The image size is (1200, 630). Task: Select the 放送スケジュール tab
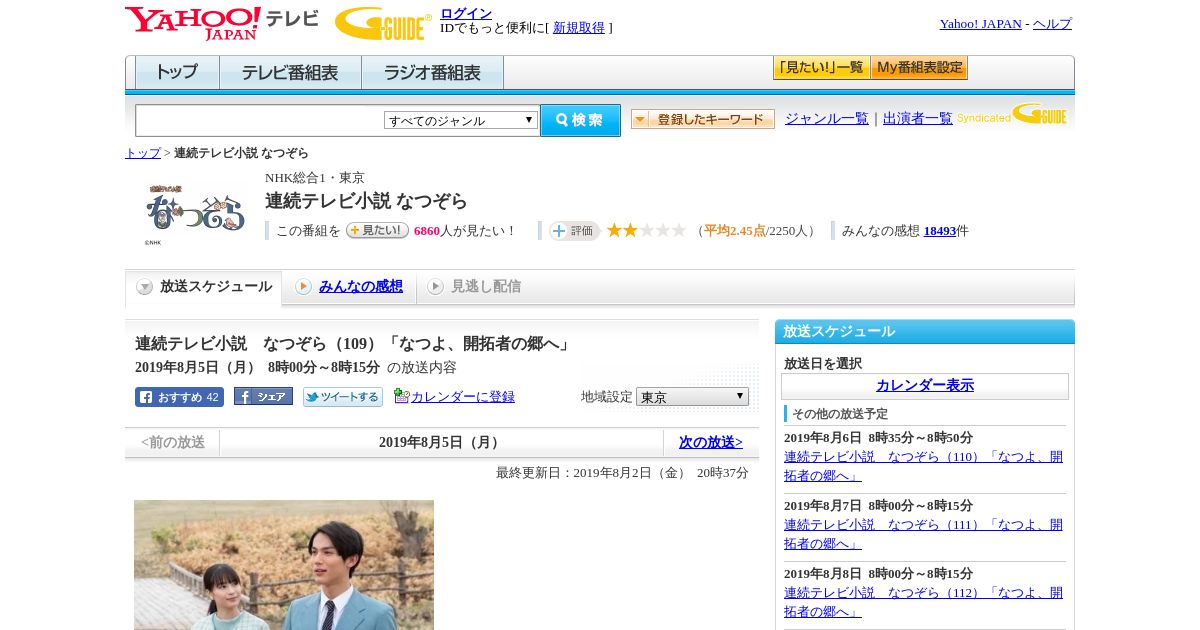[204, 287]
